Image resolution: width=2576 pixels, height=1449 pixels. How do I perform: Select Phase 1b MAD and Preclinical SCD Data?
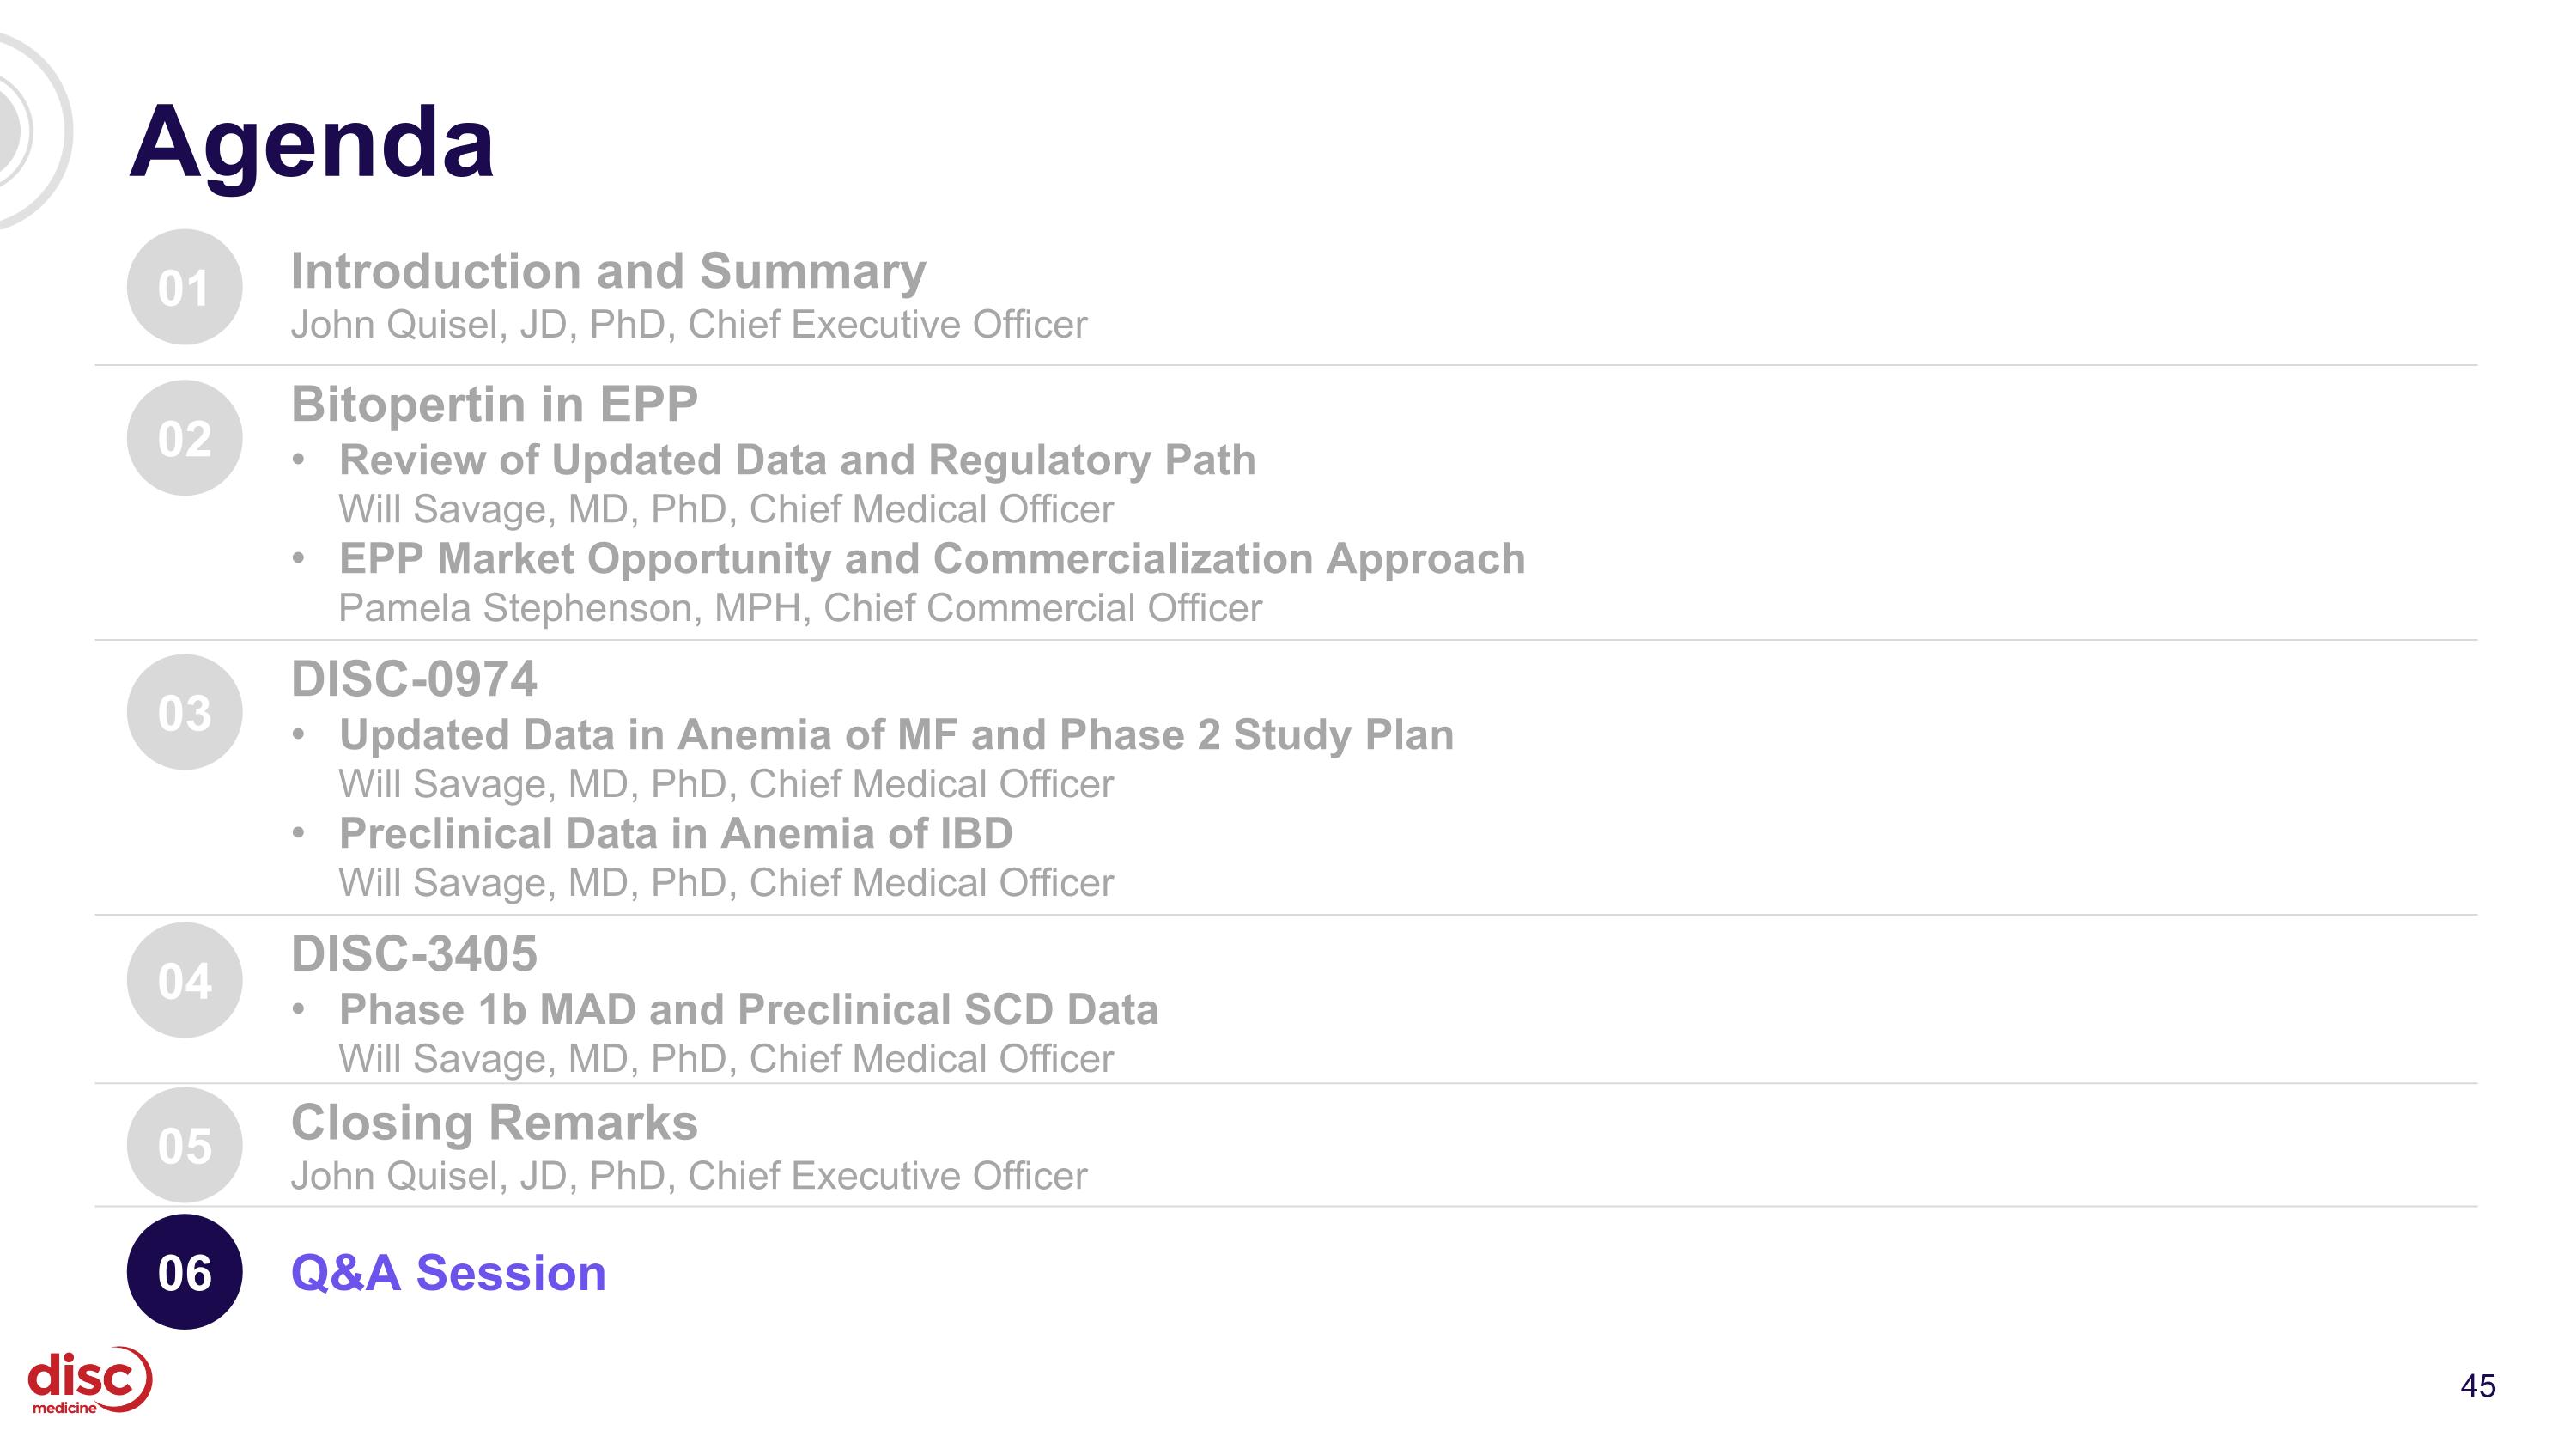pos(748,1010)
